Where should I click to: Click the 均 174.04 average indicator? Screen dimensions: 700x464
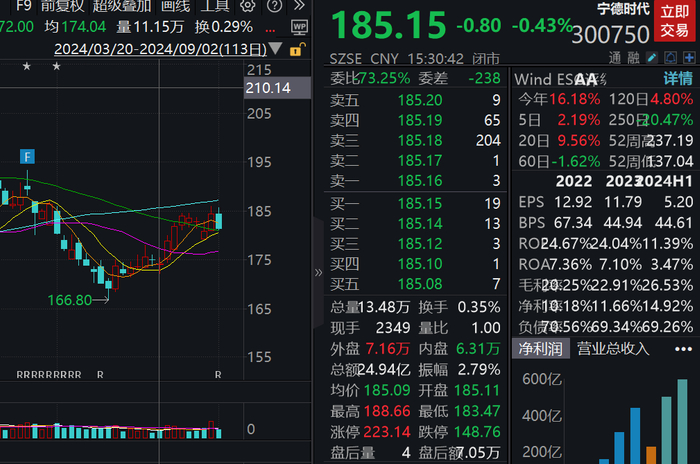(75, 27)
